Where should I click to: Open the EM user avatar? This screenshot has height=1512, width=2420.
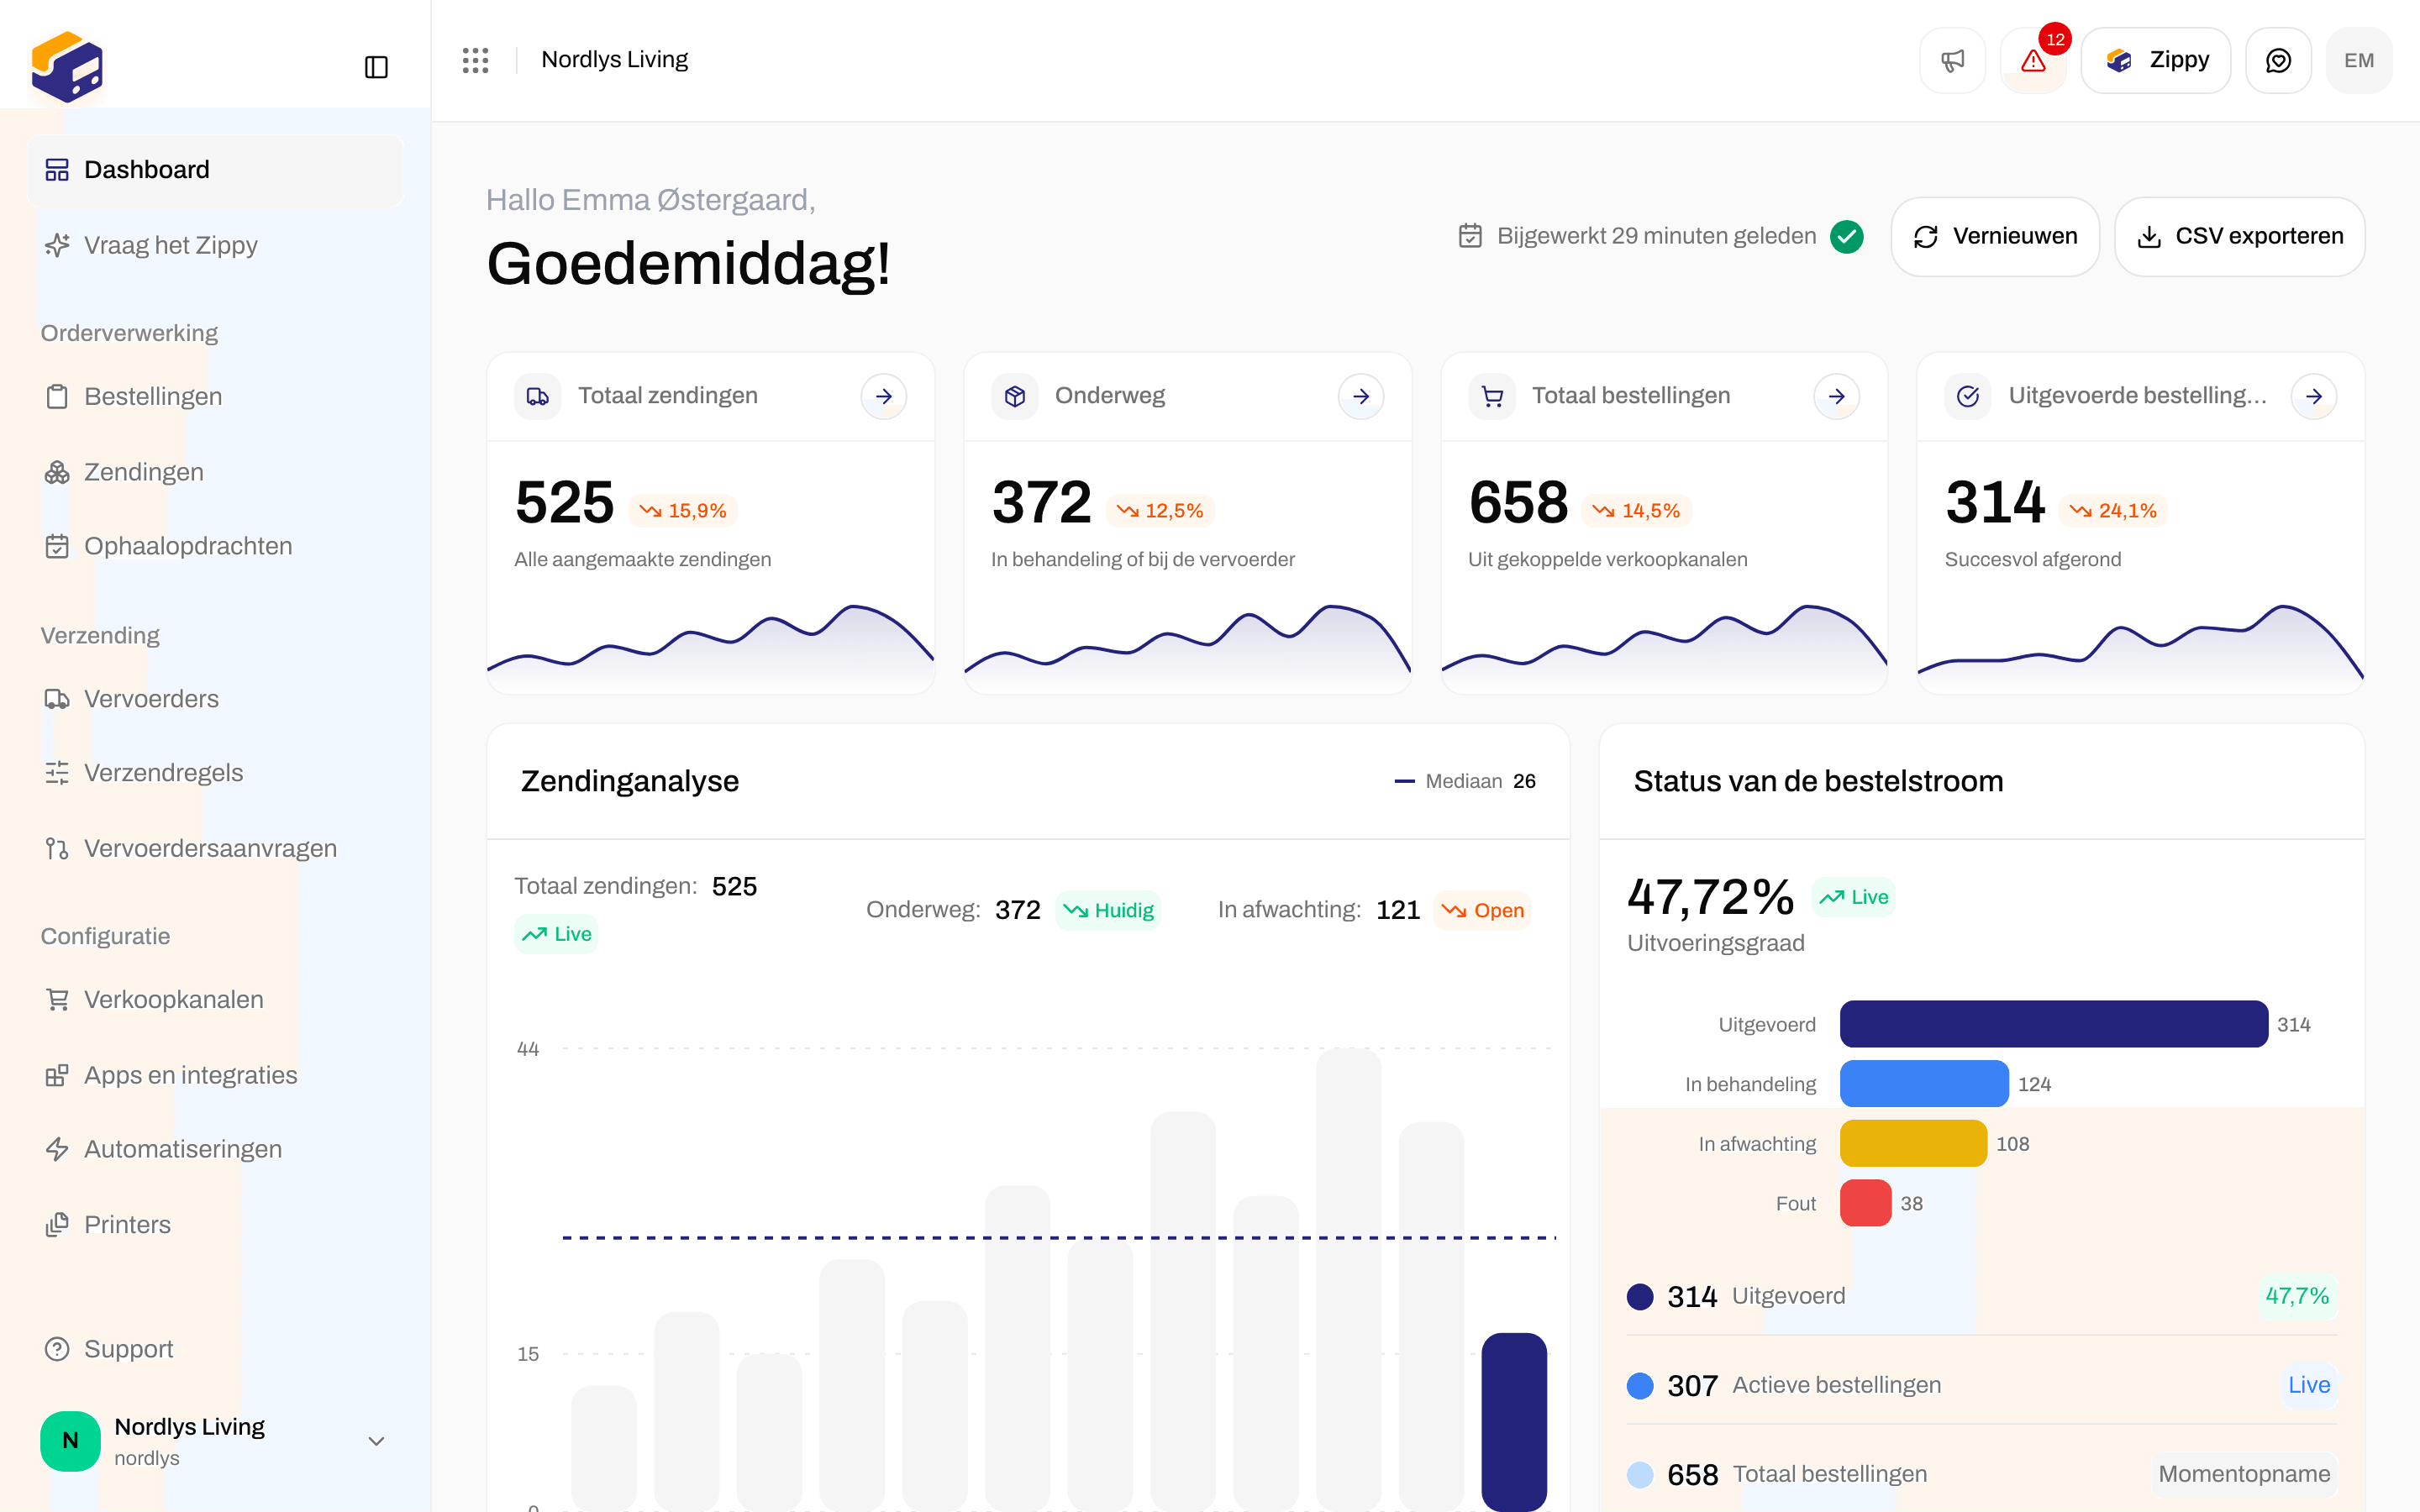(x=2359, y=61)
